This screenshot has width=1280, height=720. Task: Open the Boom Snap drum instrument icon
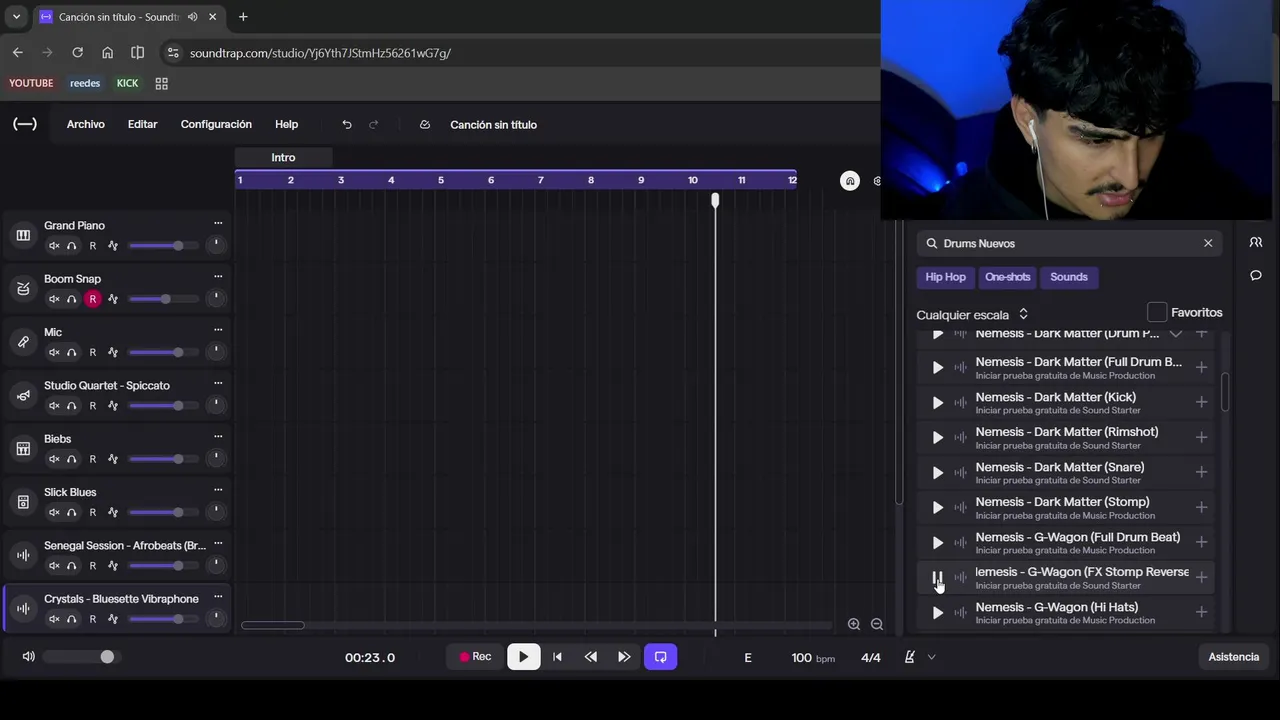[x=23, y=289]
